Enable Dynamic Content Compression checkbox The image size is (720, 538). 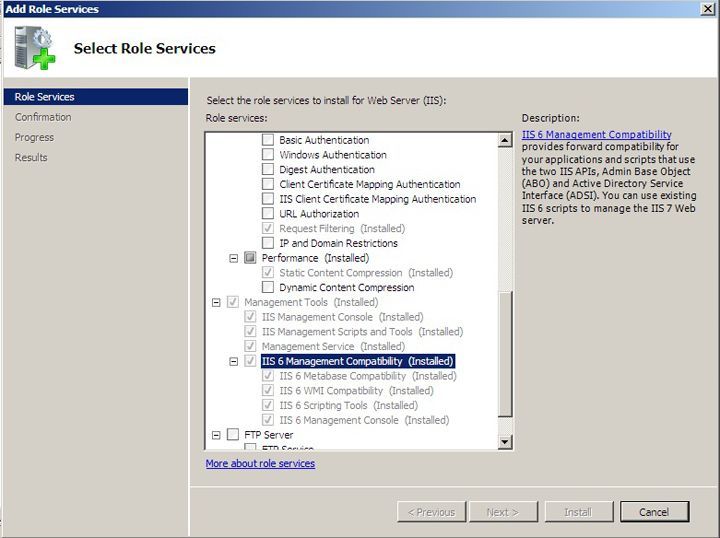pyautogui.click(x=268, y=287)
